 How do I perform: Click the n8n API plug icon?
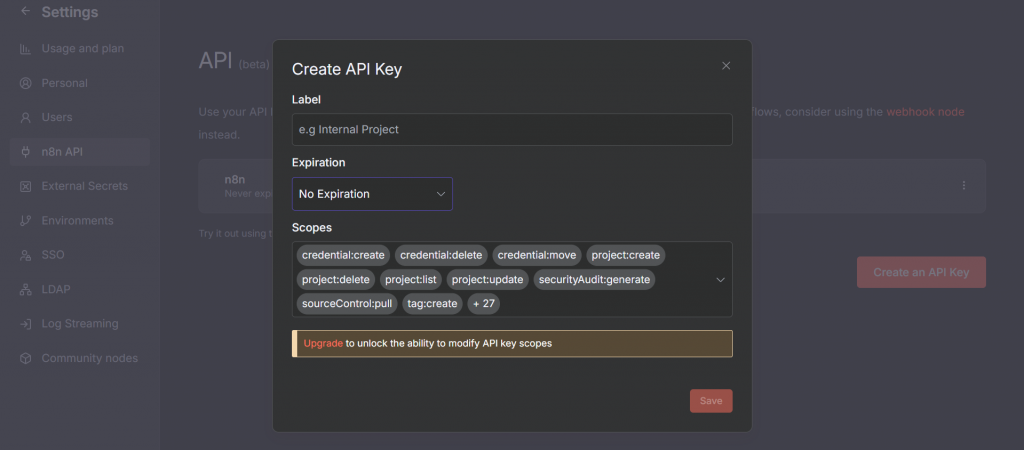click(x=25, y=152)
